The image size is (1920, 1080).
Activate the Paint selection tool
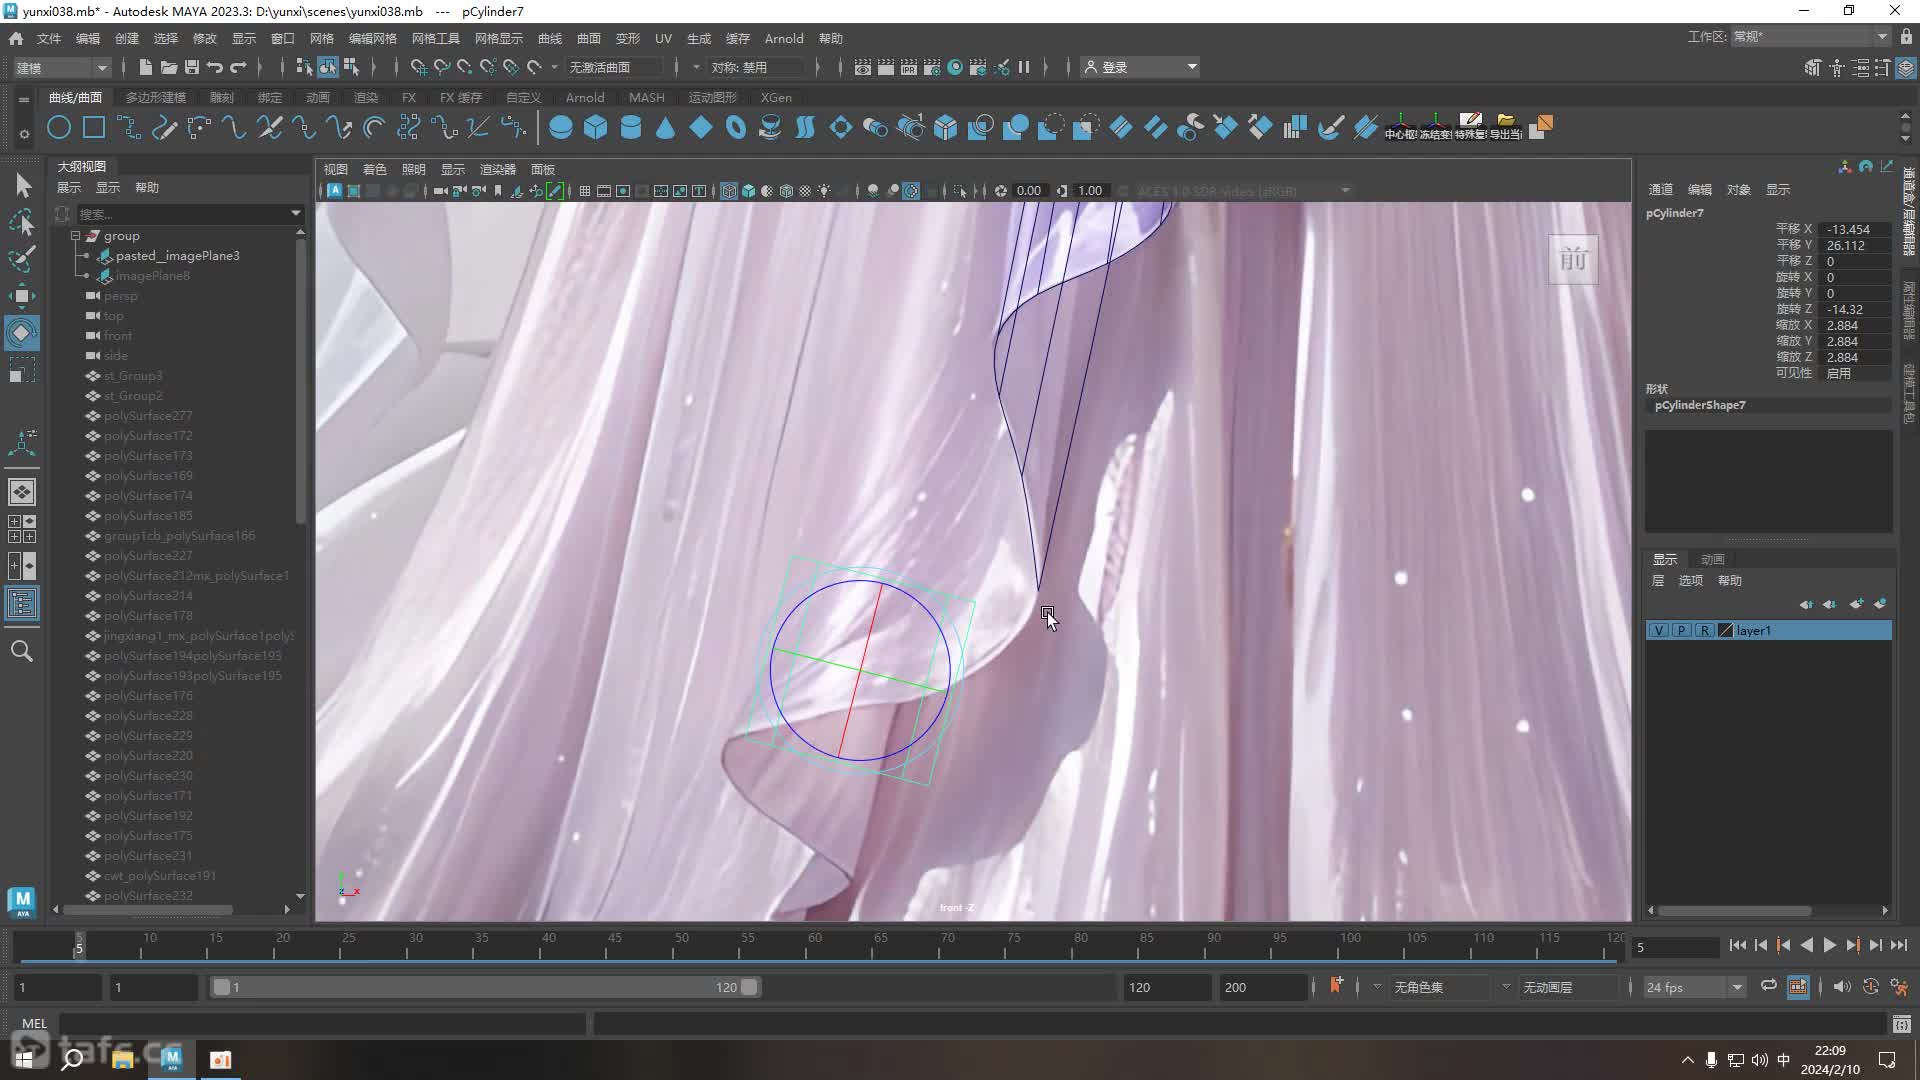pos(22,259)
